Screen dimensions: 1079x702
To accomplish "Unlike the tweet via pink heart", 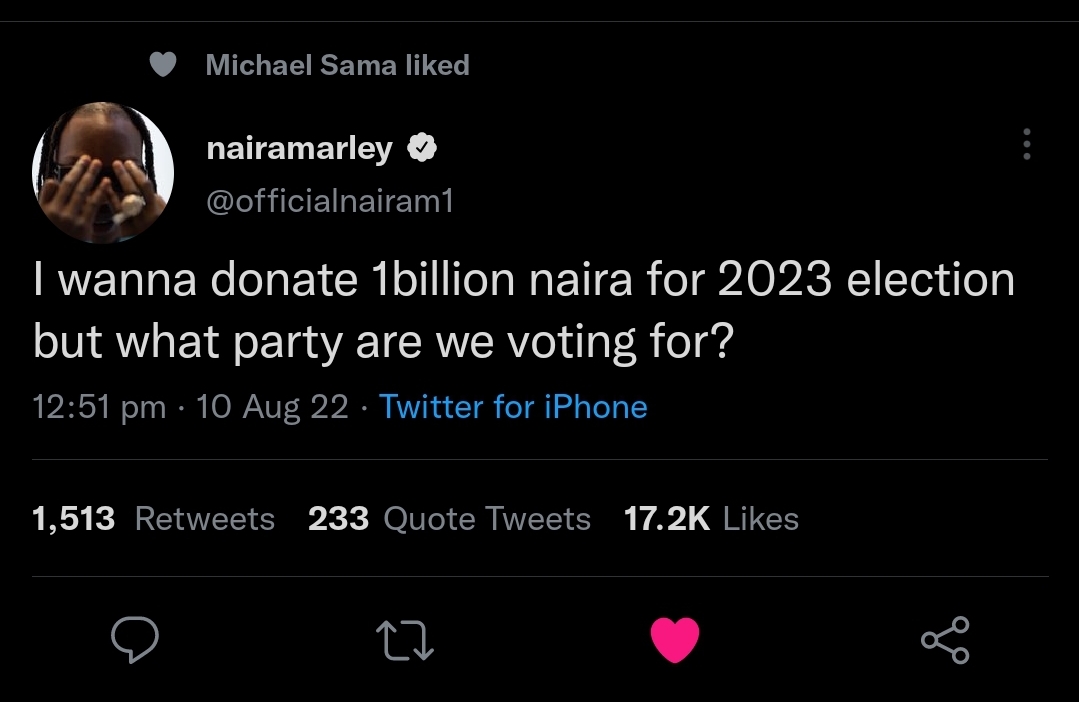I will point(675,640).
